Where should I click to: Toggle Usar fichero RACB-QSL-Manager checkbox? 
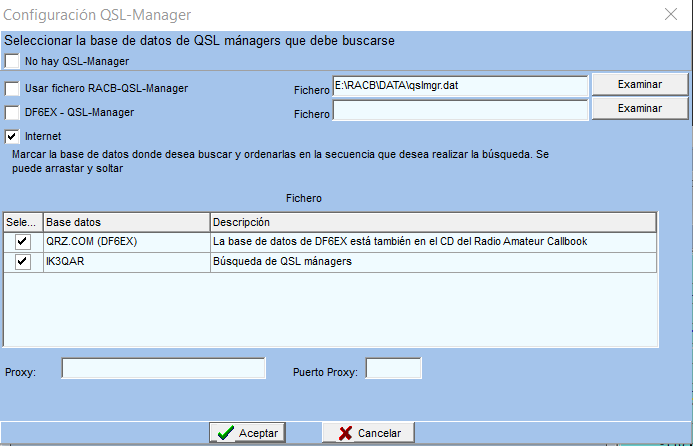pyautogui.click(x=12, y=88)
